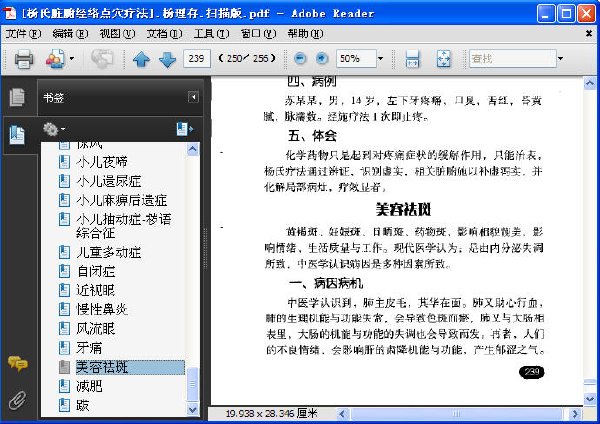Image resolution: width=600 pixels, height=424 pixels.
Task: Open the collaborate people icon
Action: pos(55,59)
